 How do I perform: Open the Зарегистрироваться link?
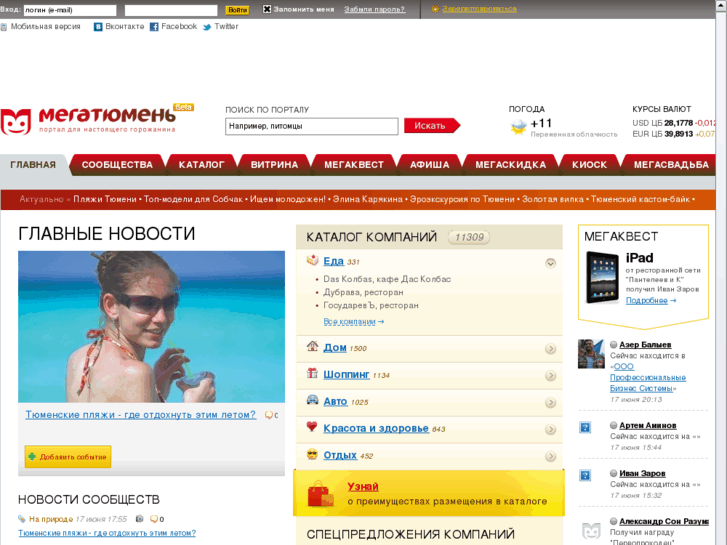tap(479, 9)
